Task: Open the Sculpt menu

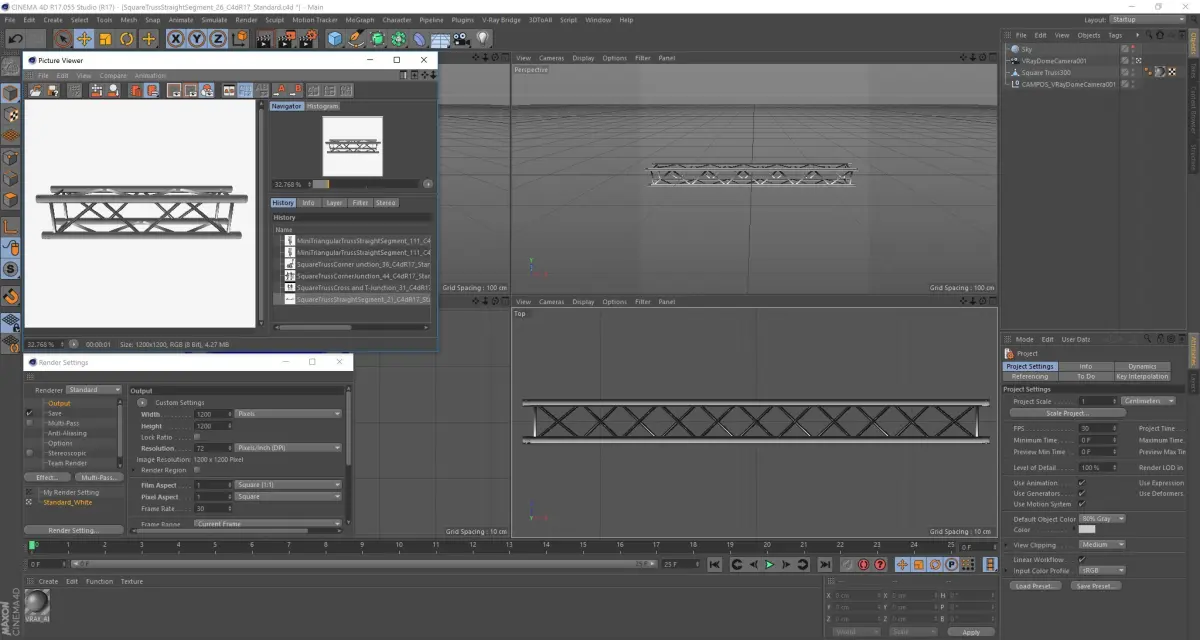Action: click(x=274, y=20)
